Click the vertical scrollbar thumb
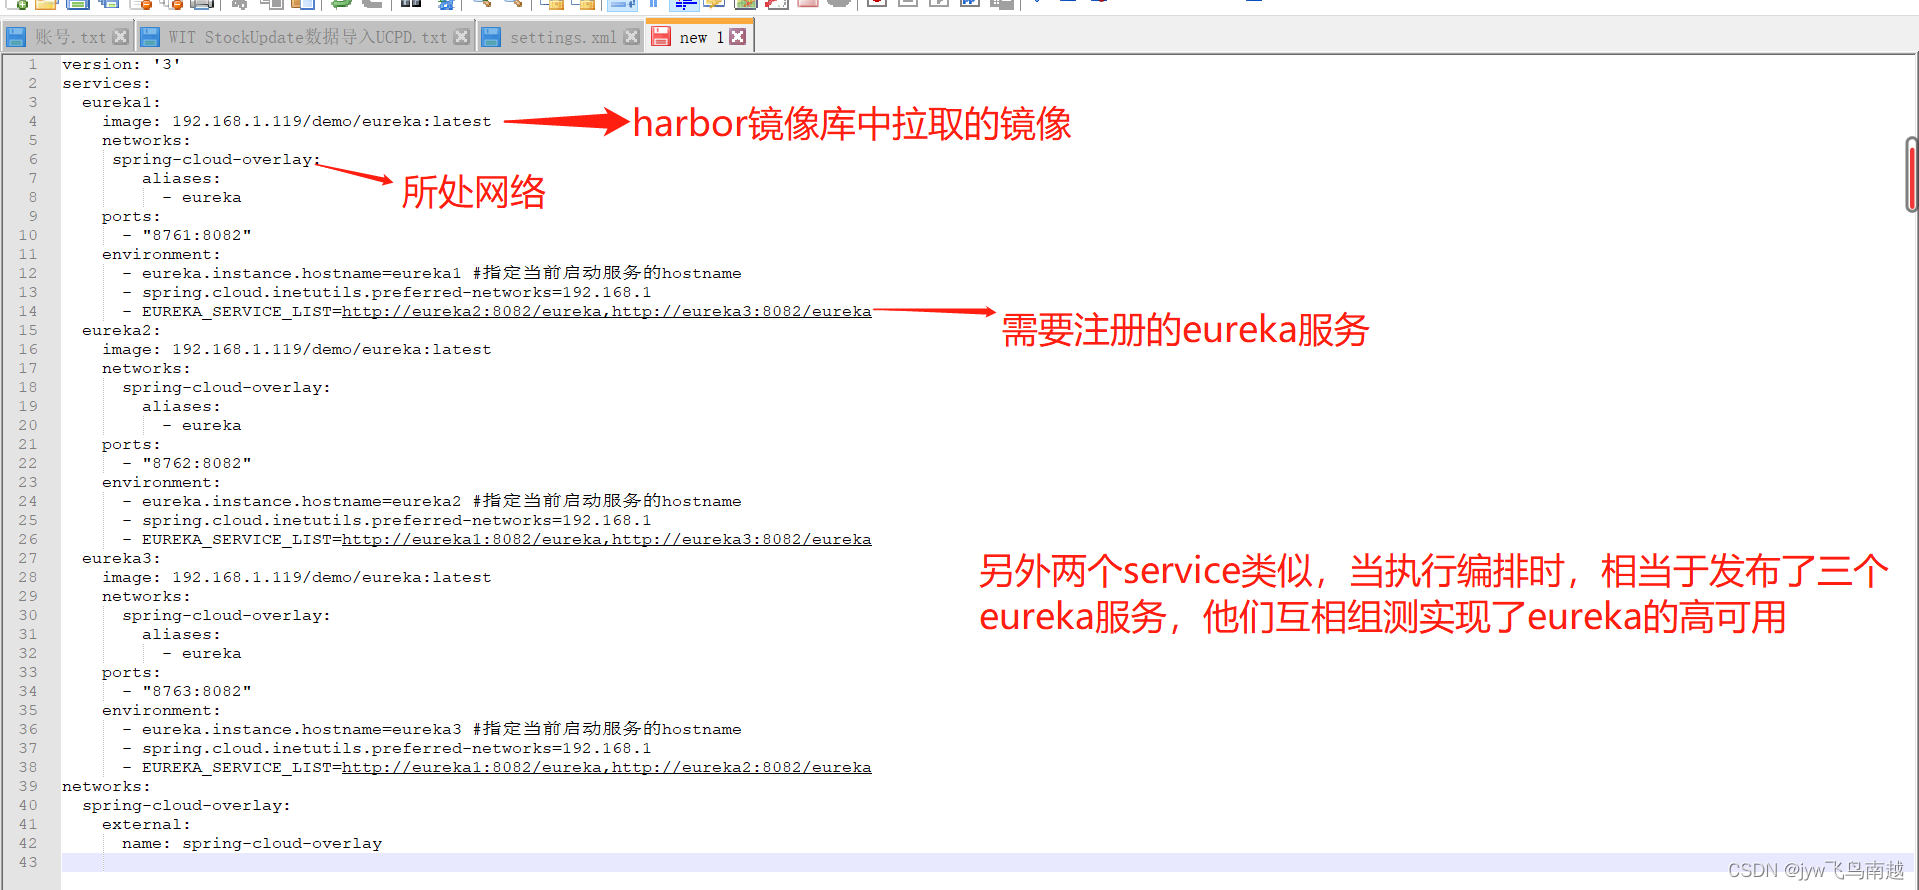1919x890 pixels. coord(1911,175)
